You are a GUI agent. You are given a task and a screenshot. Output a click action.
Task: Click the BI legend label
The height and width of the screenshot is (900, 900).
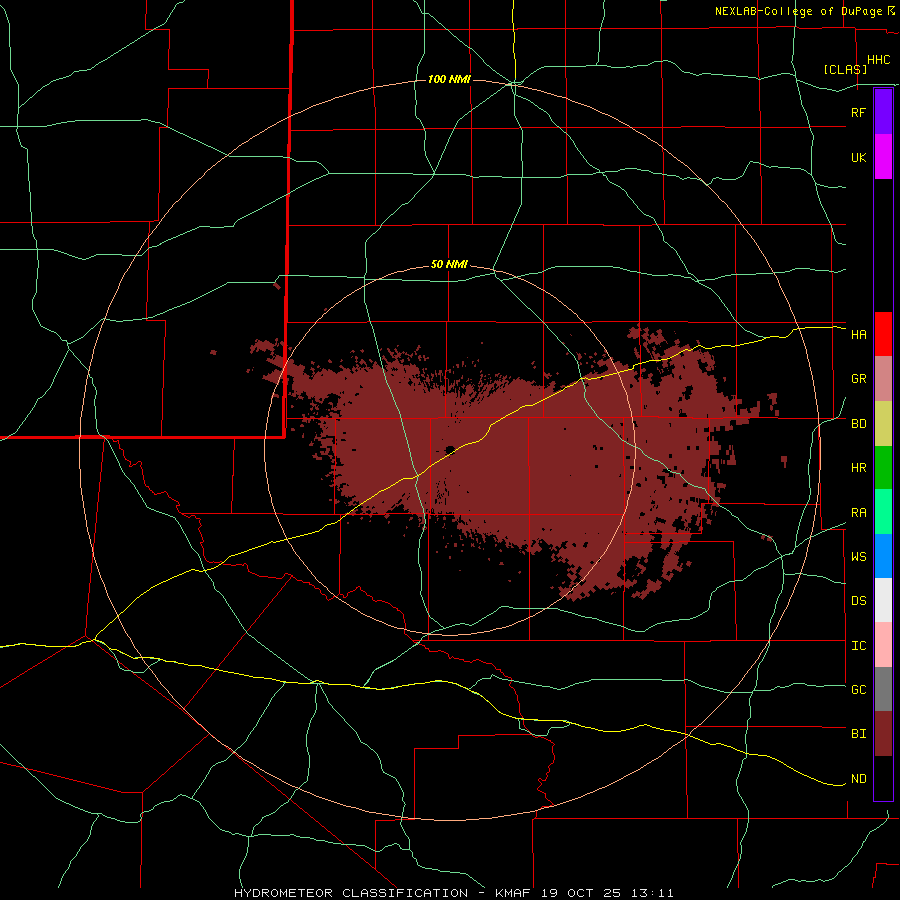click(858, 734)
